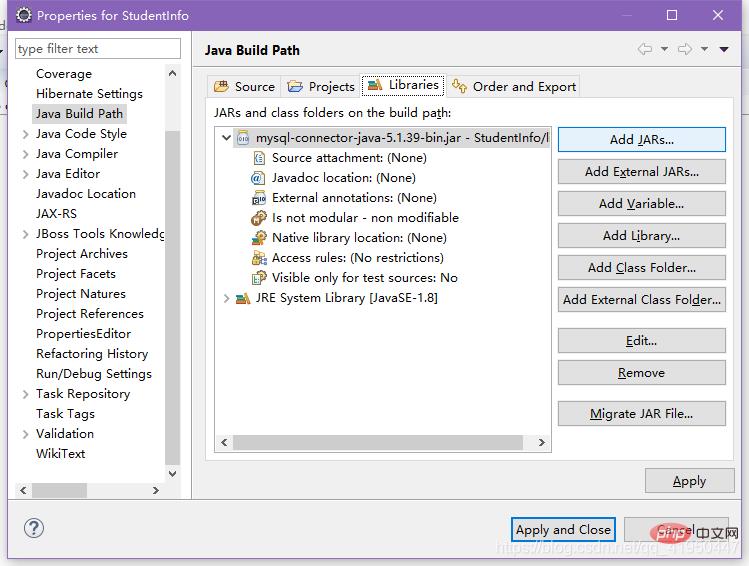
Task: Switch to the Projects tab
Action: [321, 86]
